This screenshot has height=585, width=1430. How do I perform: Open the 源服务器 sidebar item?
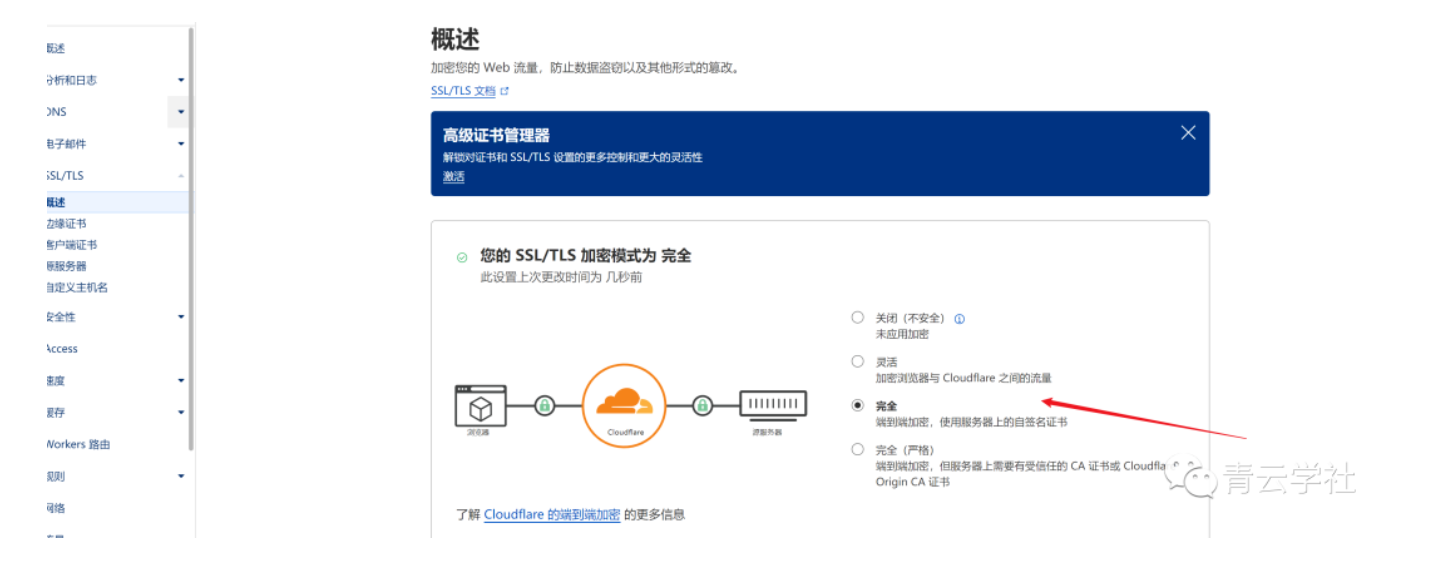(x=66, y=266)
